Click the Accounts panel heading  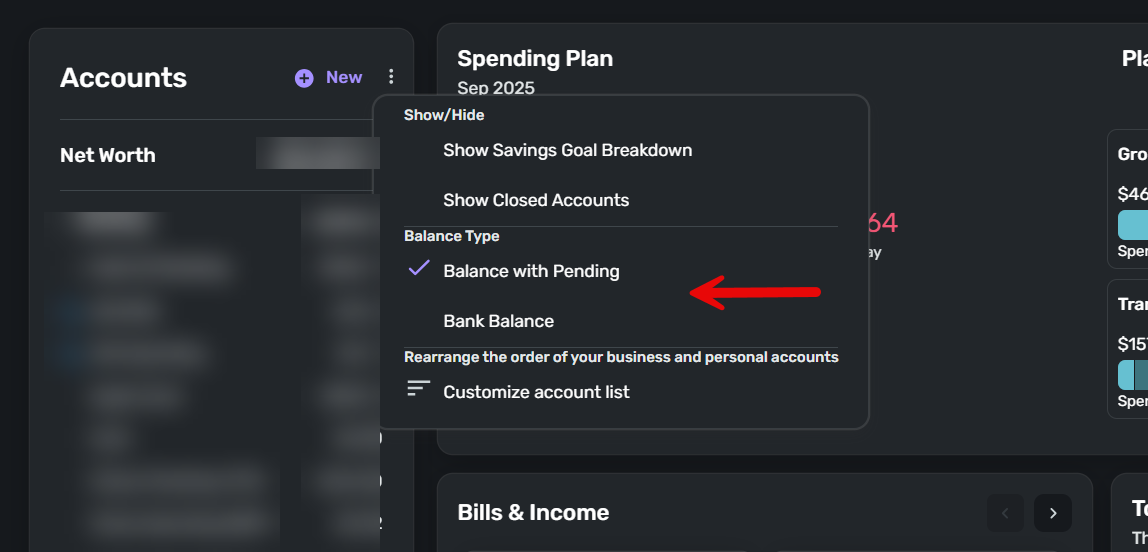[123, 78]
